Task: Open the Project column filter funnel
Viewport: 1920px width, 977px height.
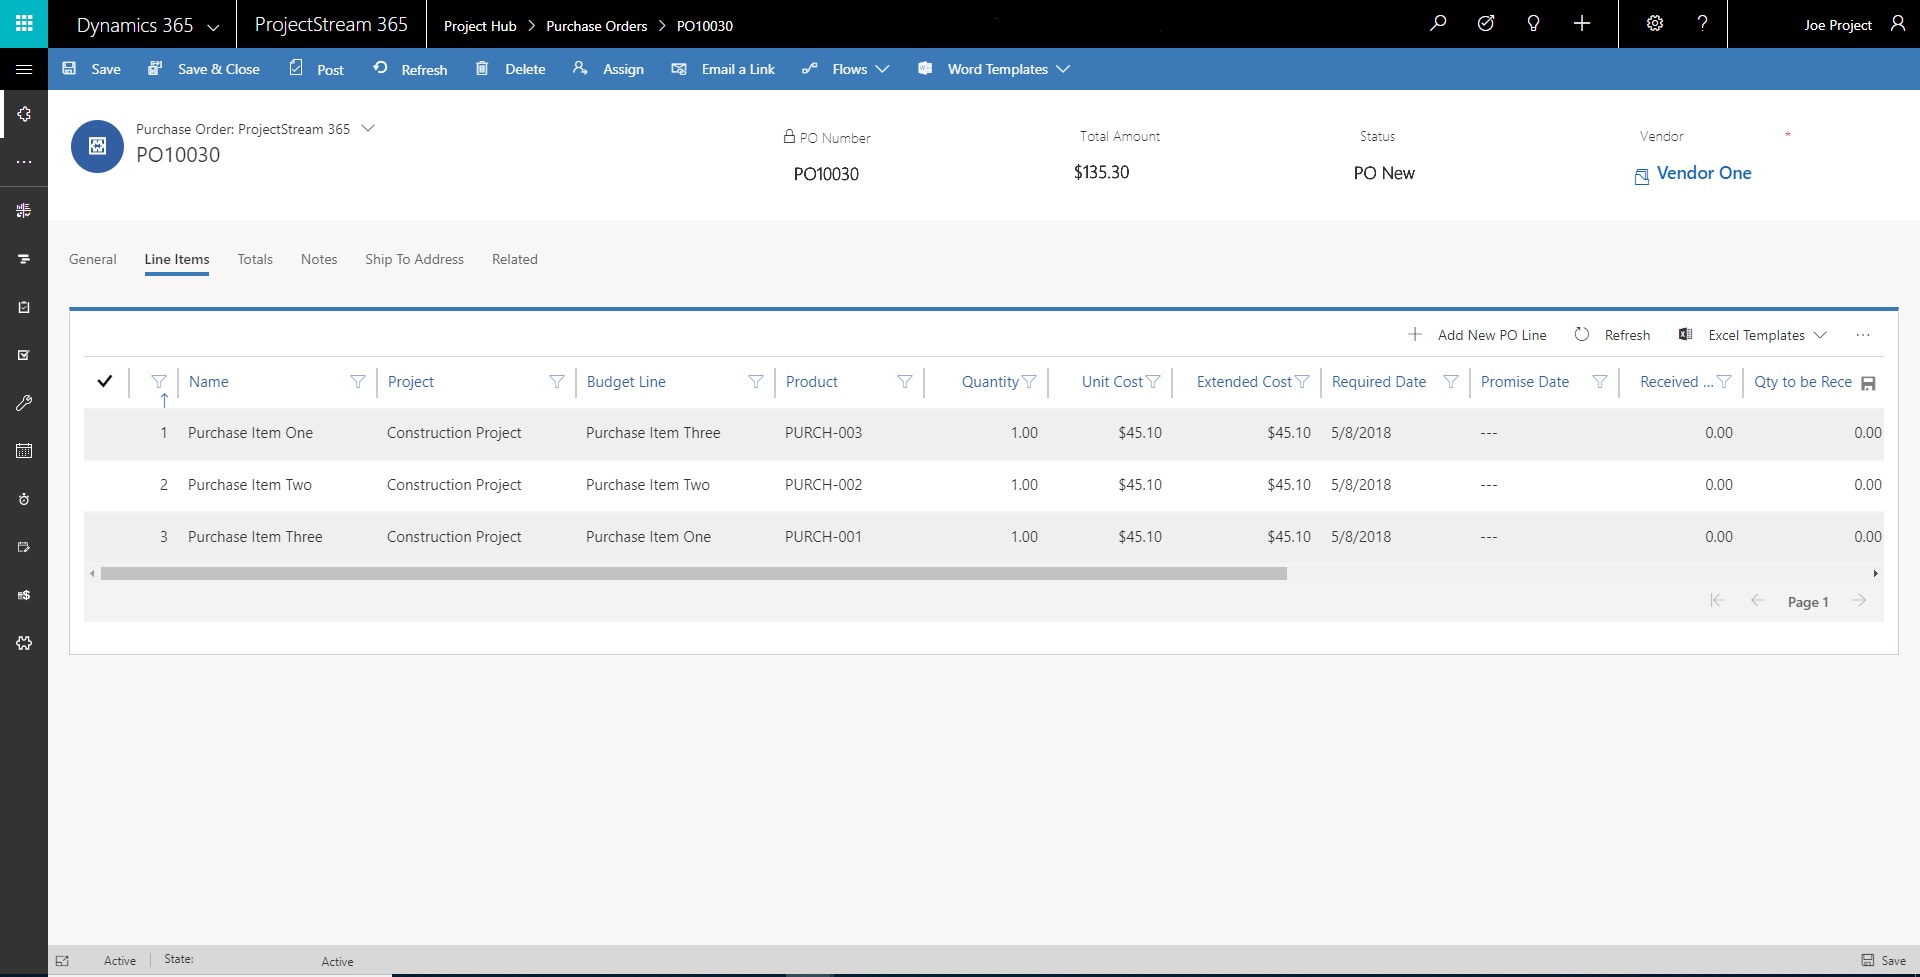Action: pyautogui.click(x=556, y=382)
